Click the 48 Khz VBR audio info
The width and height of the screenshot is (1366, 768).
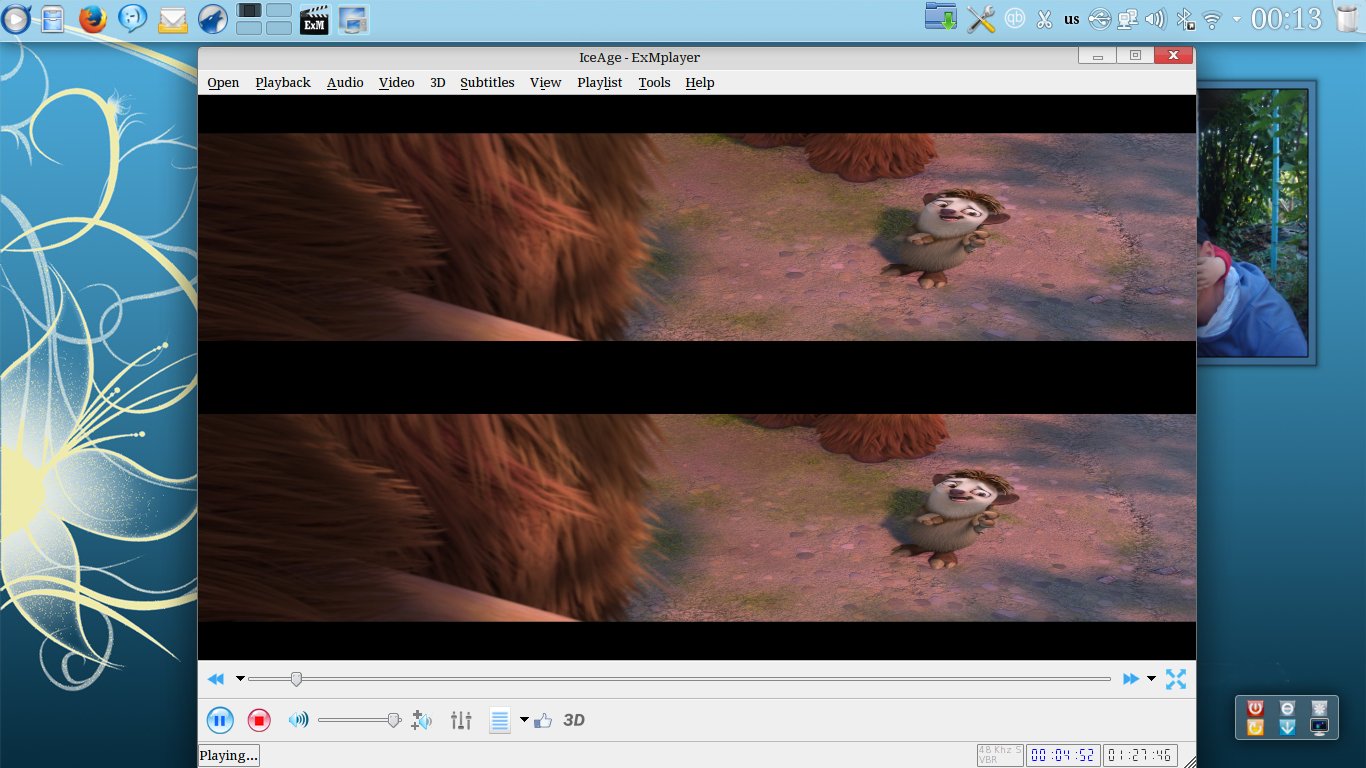tap(1001, 755)
